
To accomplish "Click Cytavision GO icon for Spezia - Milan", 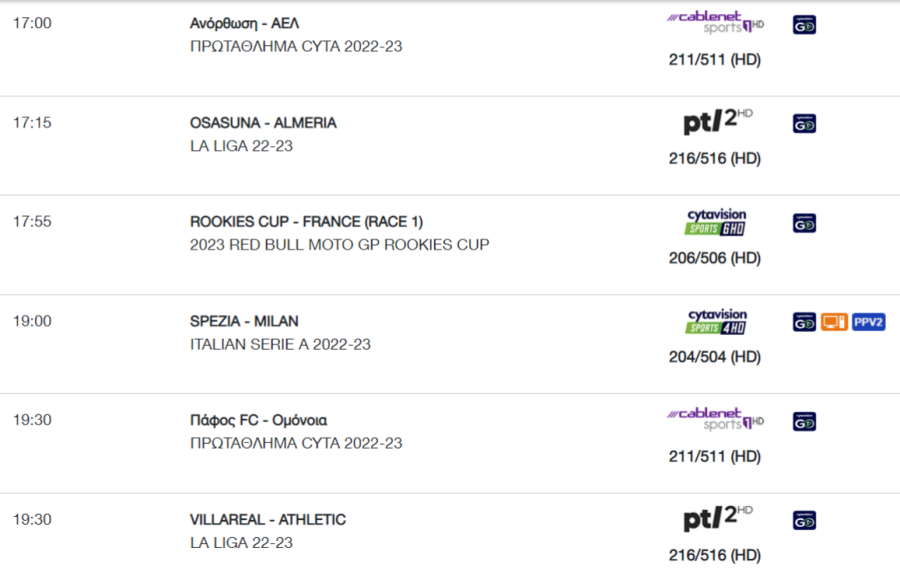I will coord(804,322).
